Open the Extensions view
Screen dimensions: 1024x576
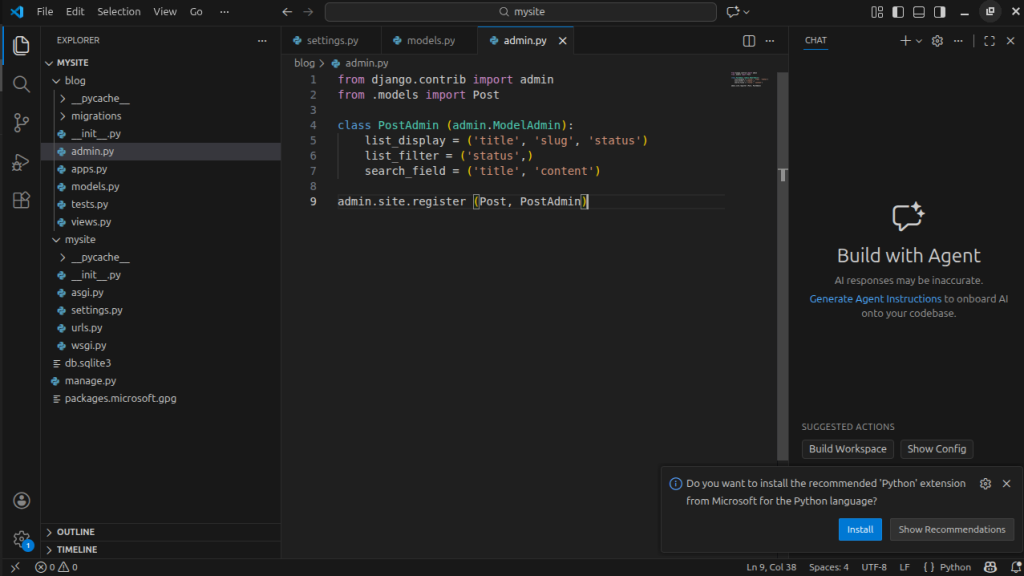click(x=20, y=201)
